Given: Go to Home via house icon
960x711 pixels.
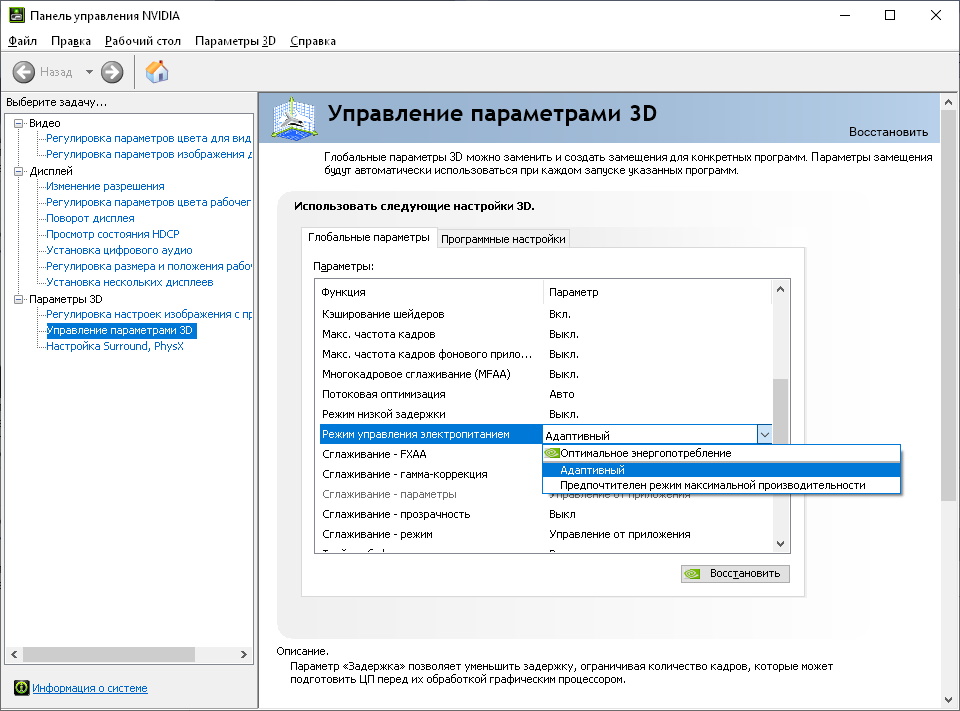Looking at the screenshot, I should (157, 72).
